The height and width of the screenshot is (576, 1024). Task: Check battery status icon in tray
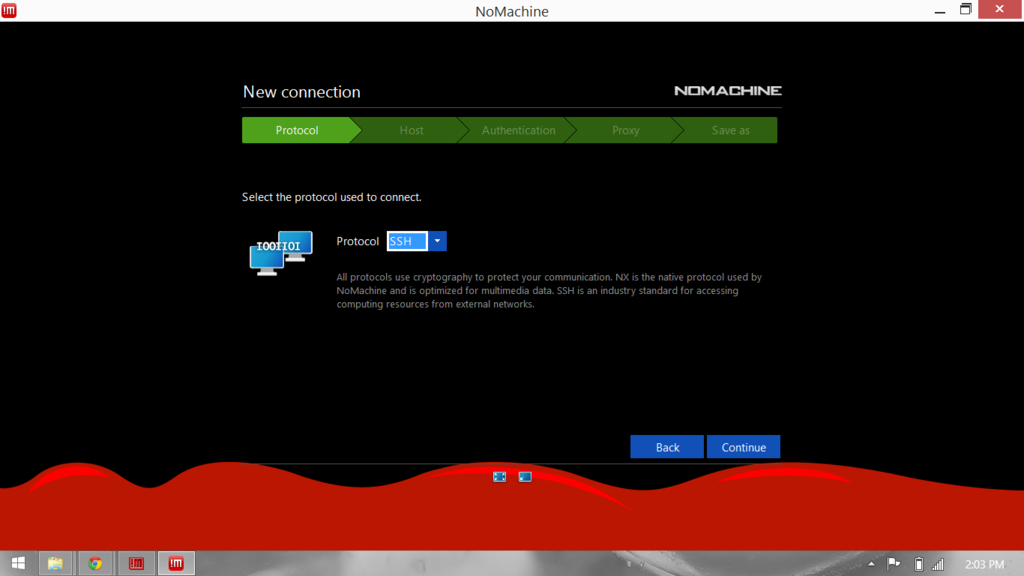(x=918, y=564)
